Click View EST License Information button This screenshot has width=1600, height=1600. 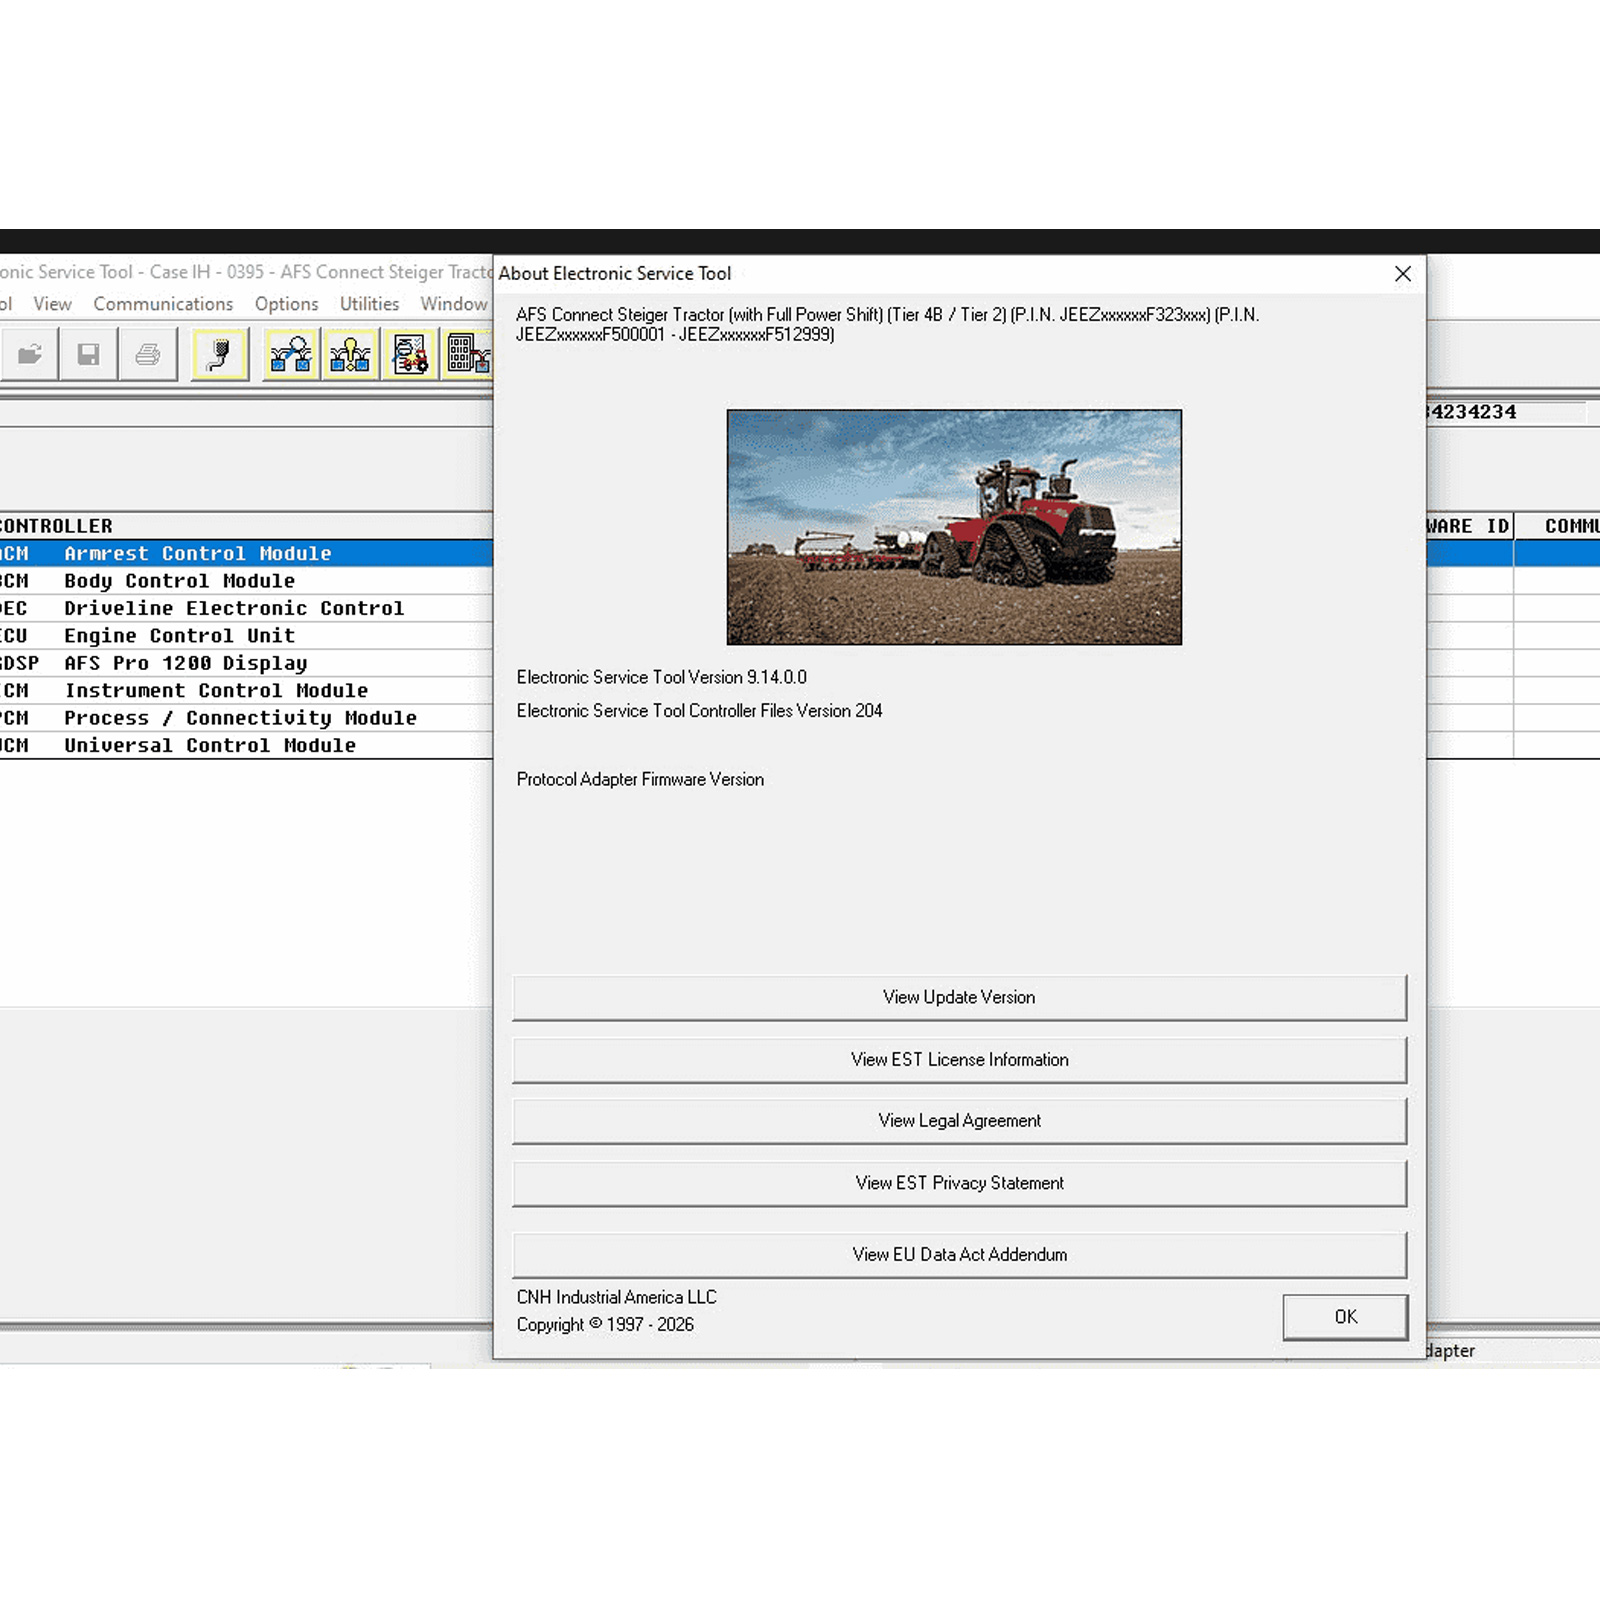click(959, 1059)
